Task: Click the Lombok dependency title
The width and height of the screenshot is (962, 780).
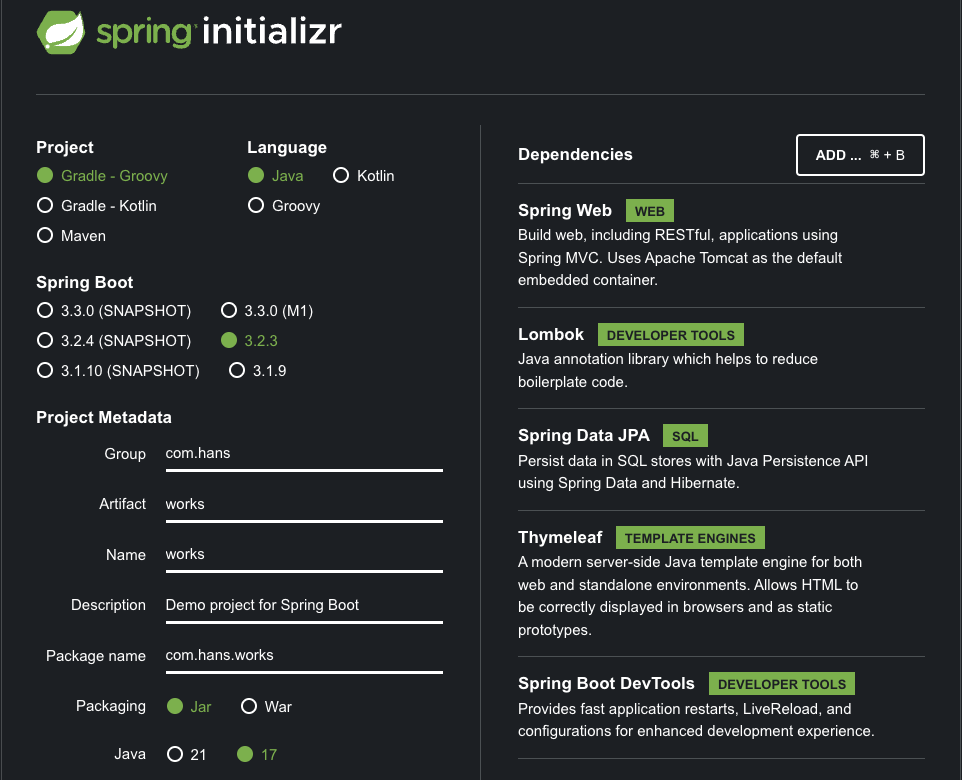Action: [x=551, y=334]
